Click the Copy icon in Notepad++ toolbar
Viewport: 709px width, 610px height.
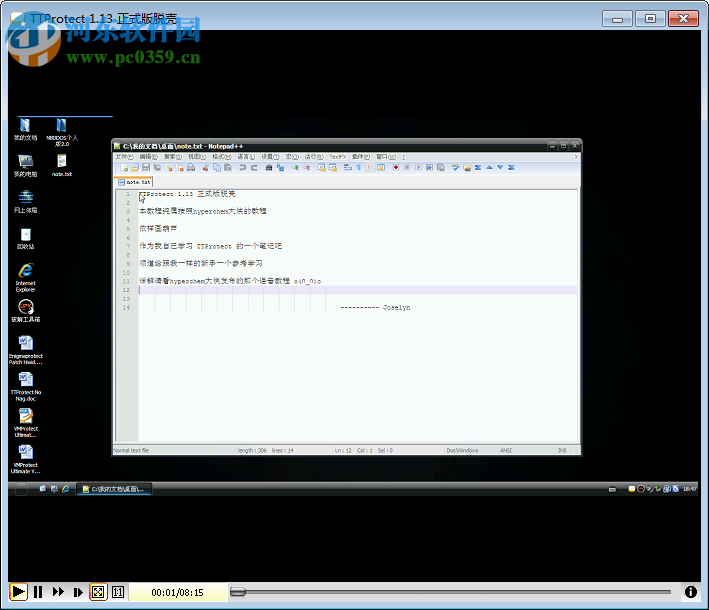click(217, 168)
